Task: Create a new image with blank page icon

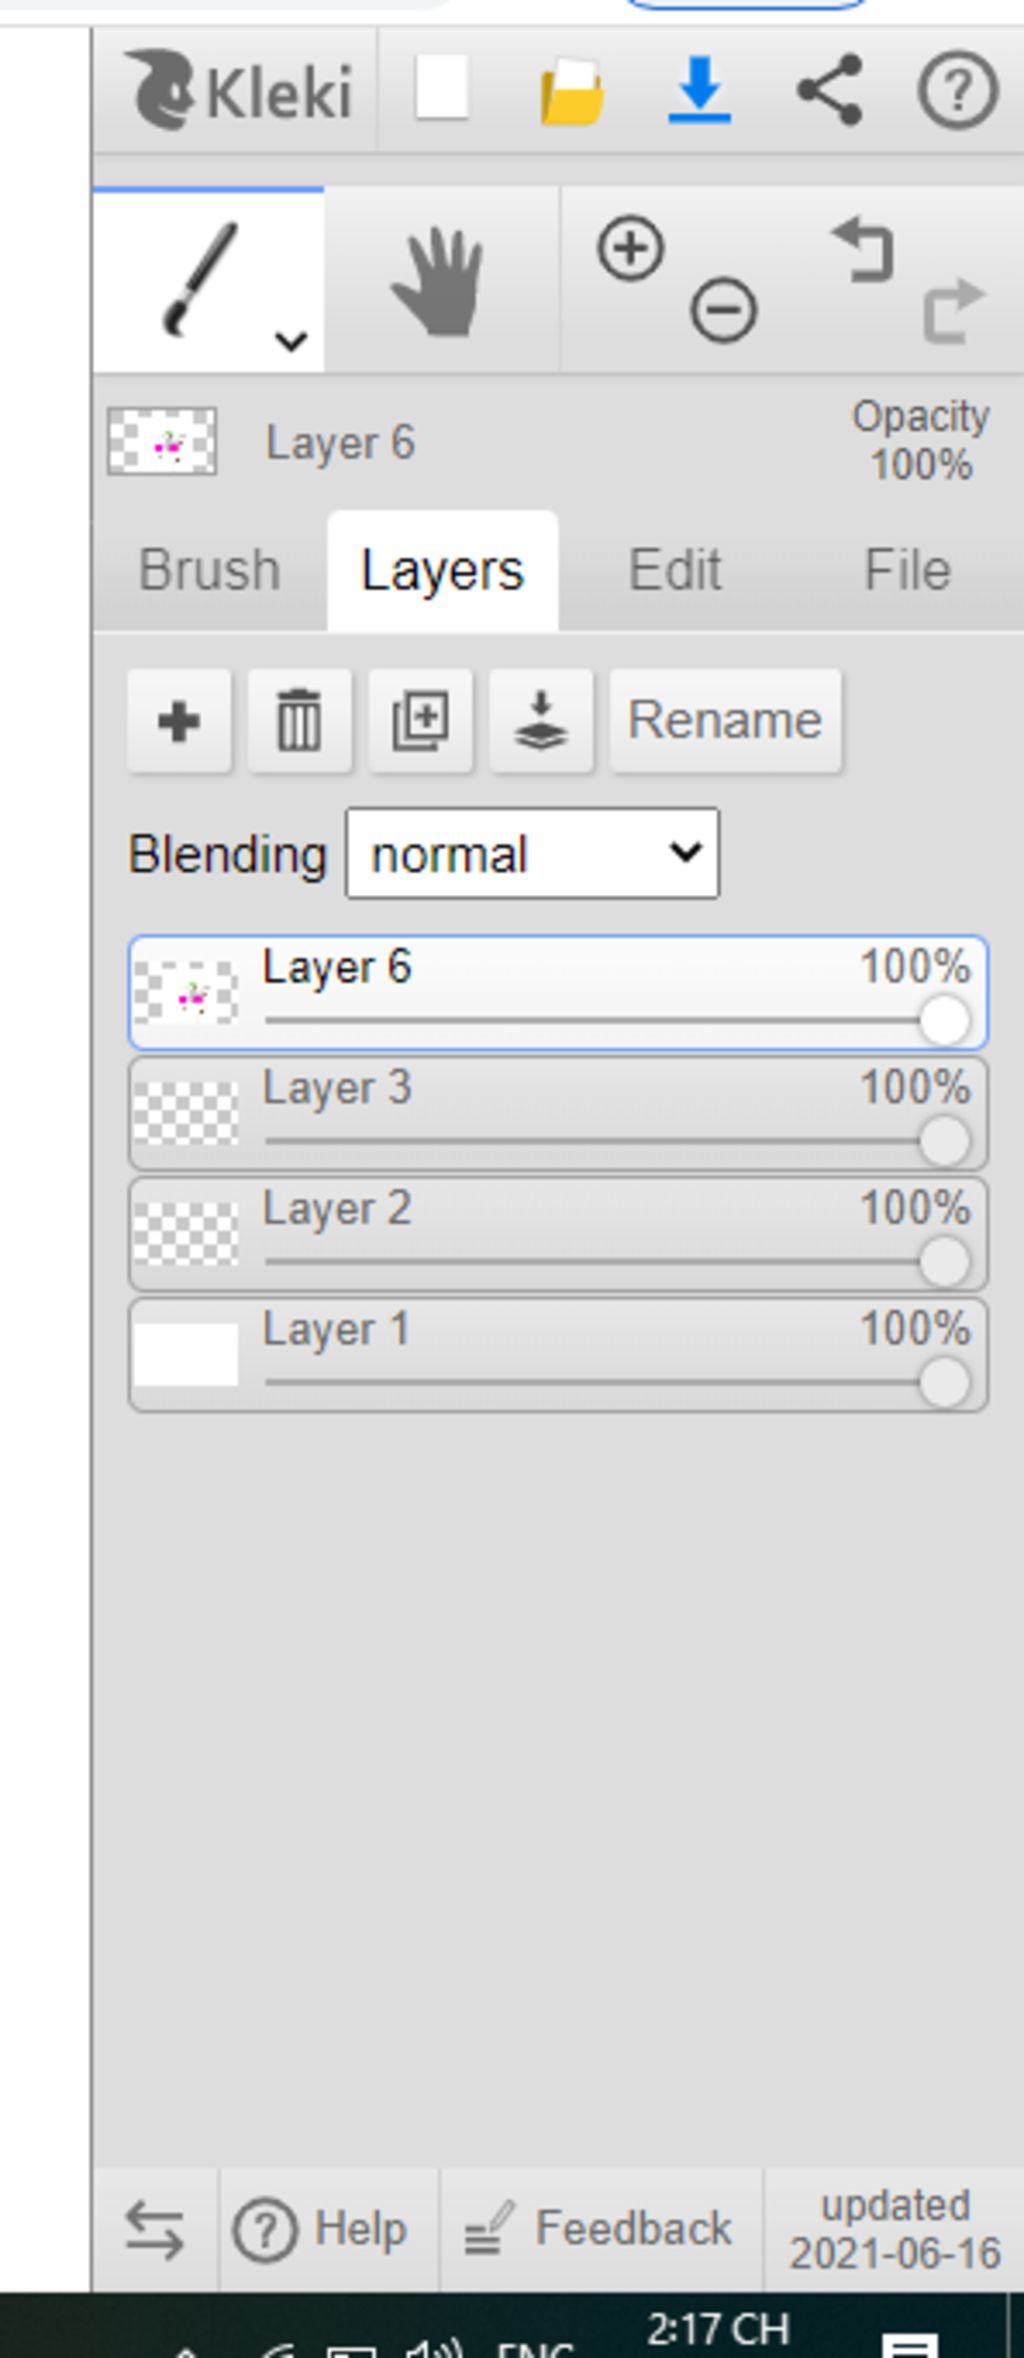Action: (x=442, y=89)
